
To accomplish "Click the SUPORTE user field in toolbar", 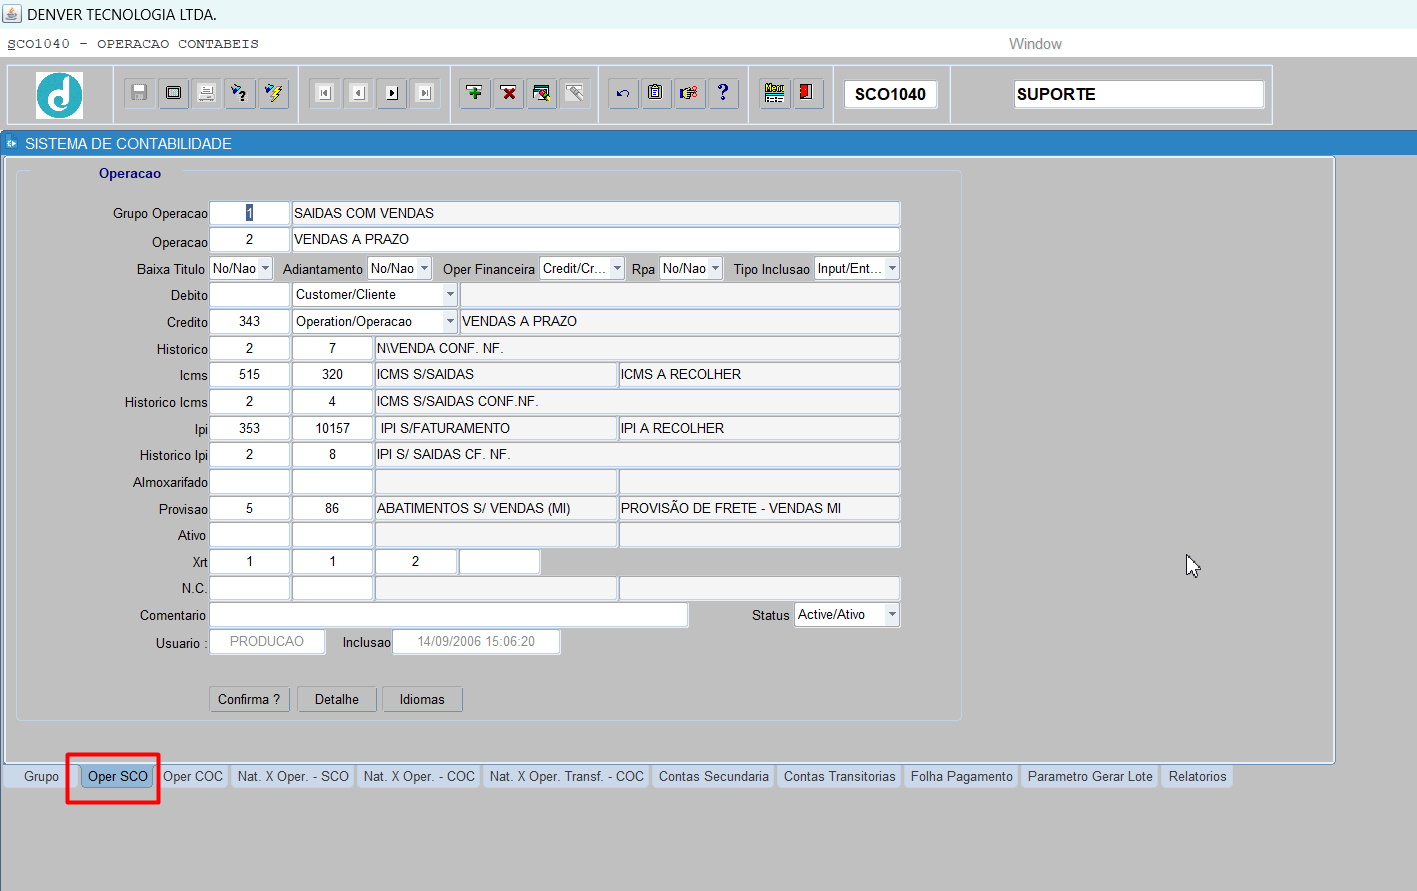I will (1139, 94).
